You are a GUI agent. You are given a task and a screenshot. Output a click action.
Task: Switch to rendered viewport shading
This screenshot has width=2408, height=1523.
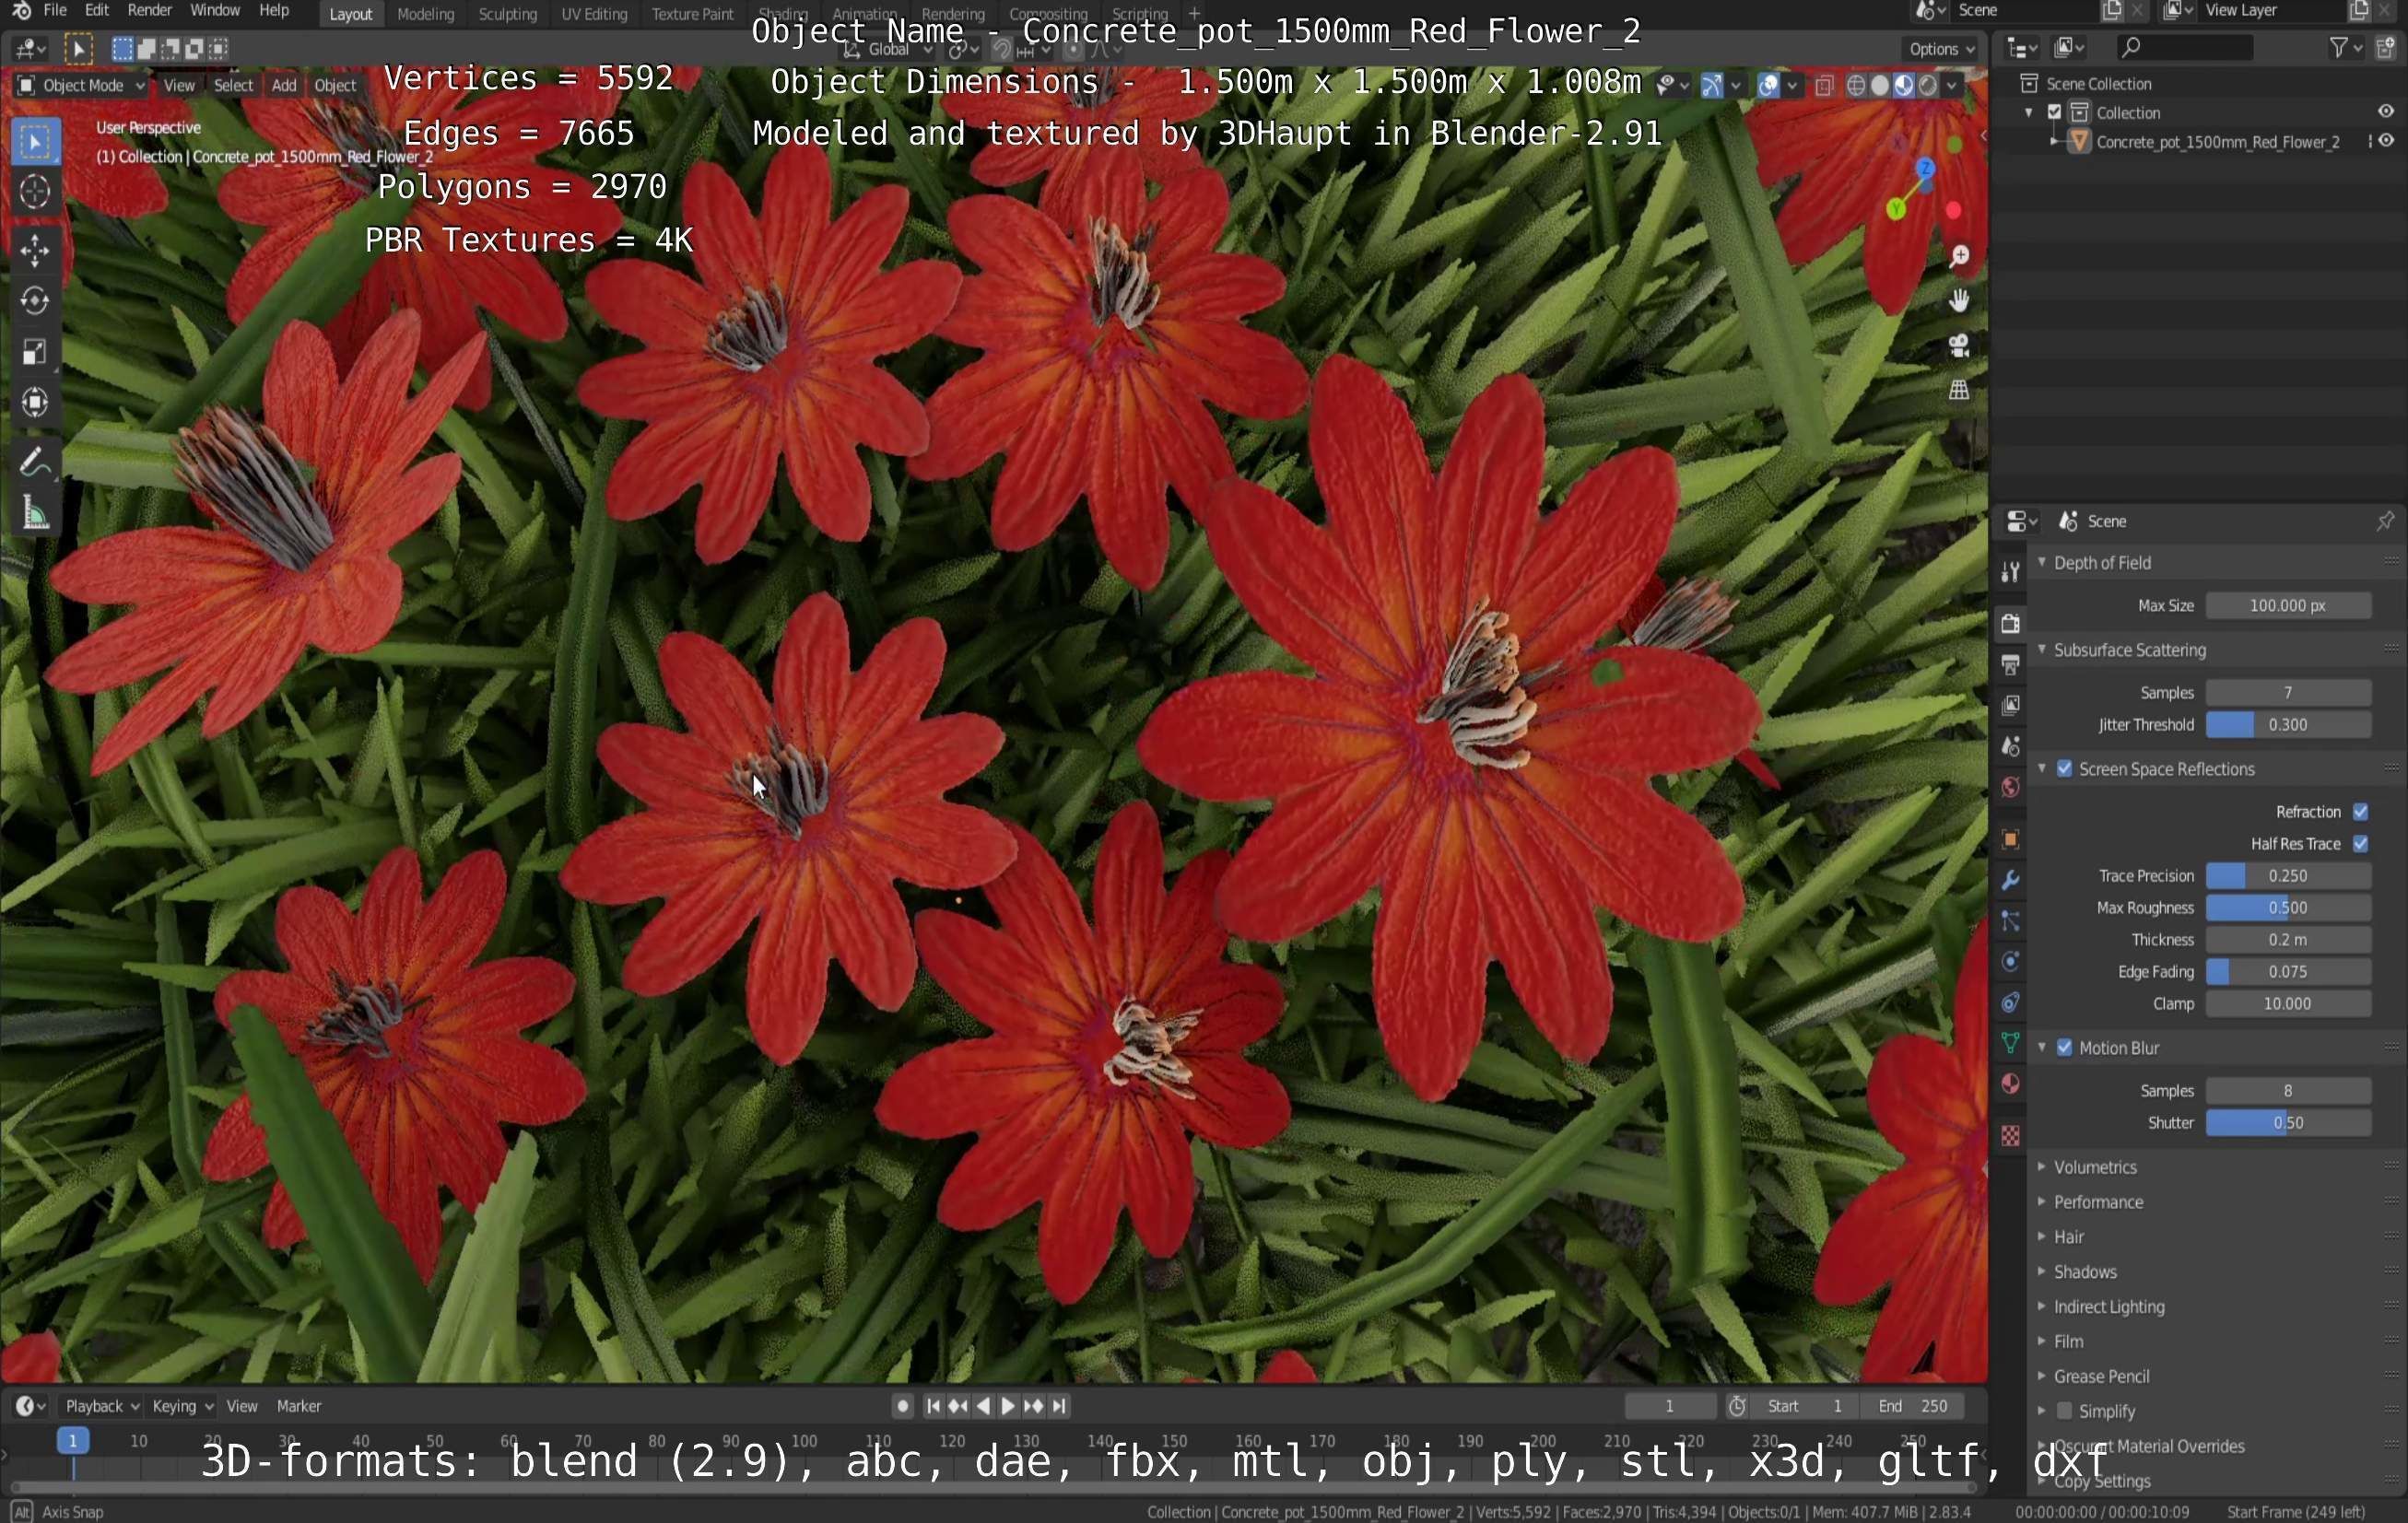pyautogui.click(x=1928, y=86)
